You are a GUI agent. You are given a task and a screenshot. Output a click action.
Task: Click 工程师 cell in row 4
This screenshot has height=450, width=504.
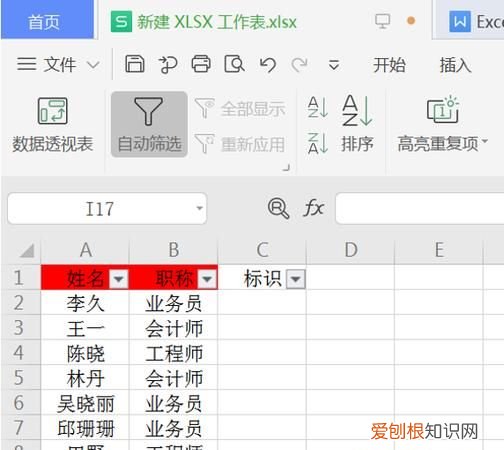(174, 353)
